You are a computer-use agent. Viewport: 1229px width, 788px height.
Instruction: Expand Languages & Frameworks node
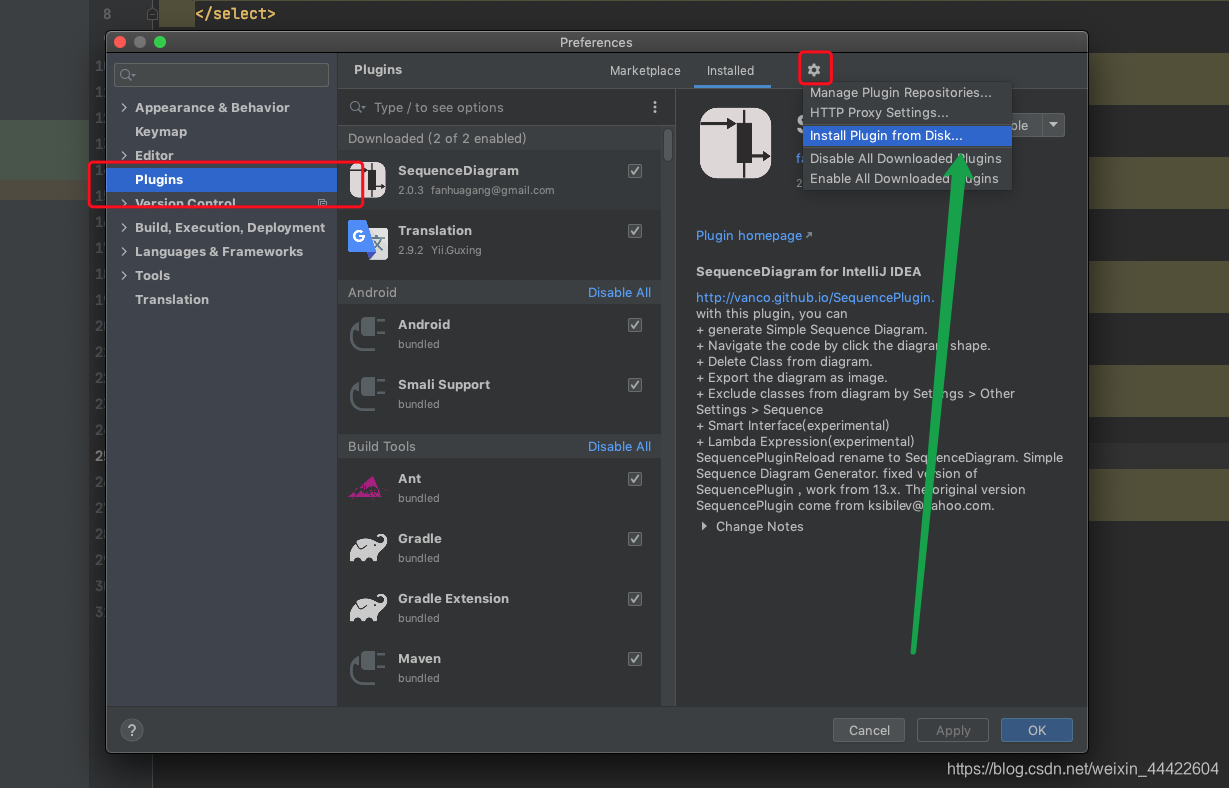(x=124, y=251)
